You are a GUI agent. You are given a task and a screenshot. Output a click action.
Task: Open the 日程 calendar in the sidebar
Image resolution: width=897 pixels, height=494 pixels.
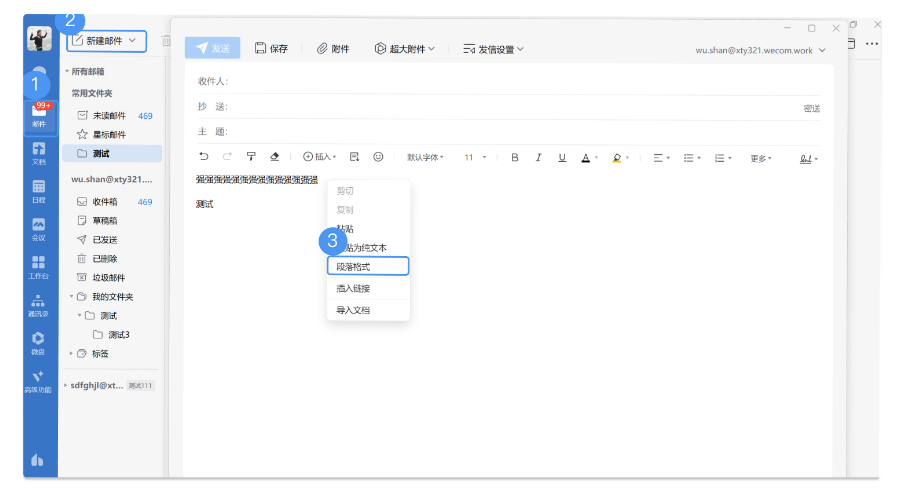(39, 191)
